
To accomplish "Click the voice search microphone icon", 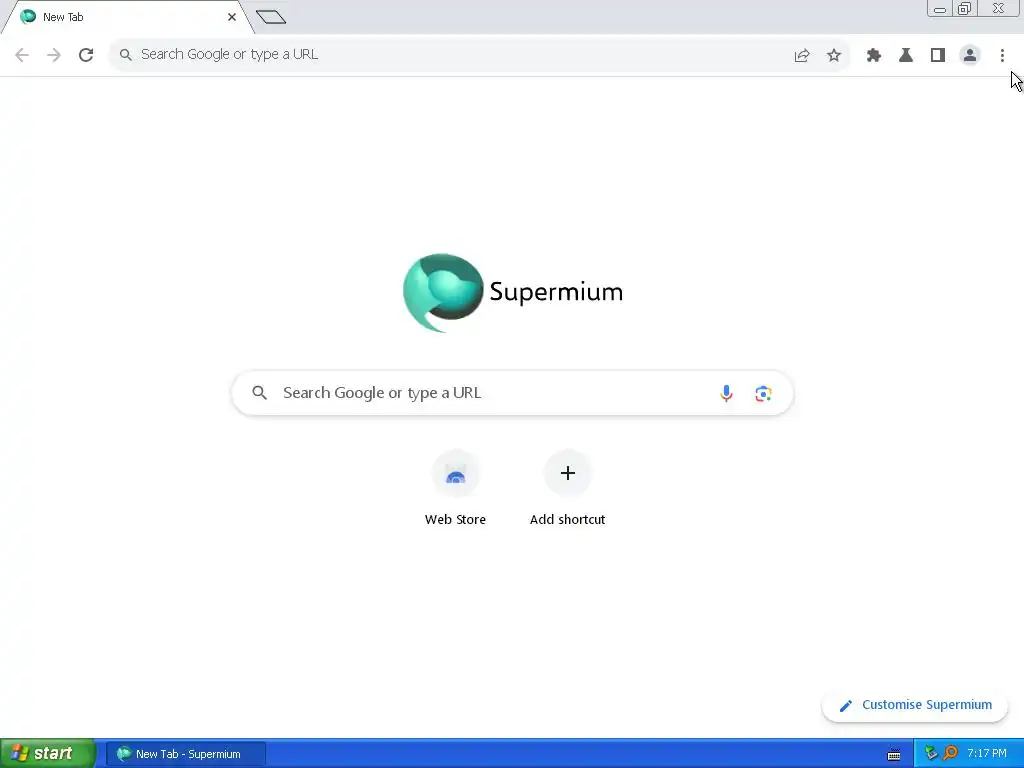I will click(x=726, y=393).
